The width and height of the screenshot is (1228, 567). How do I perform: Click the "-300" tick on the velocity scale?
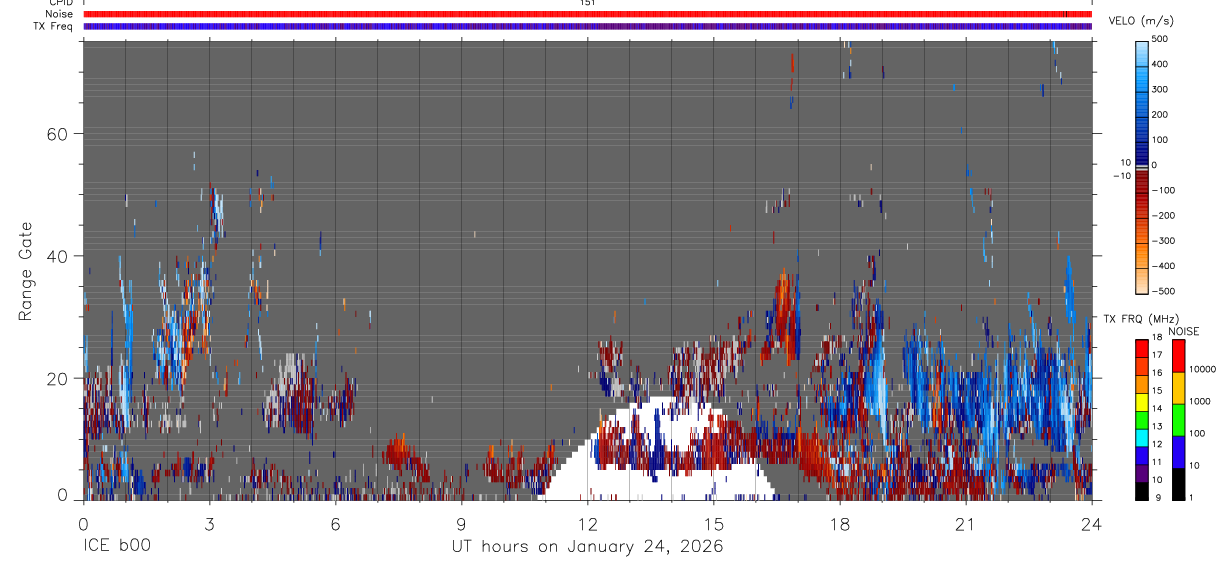[1163, 241]
